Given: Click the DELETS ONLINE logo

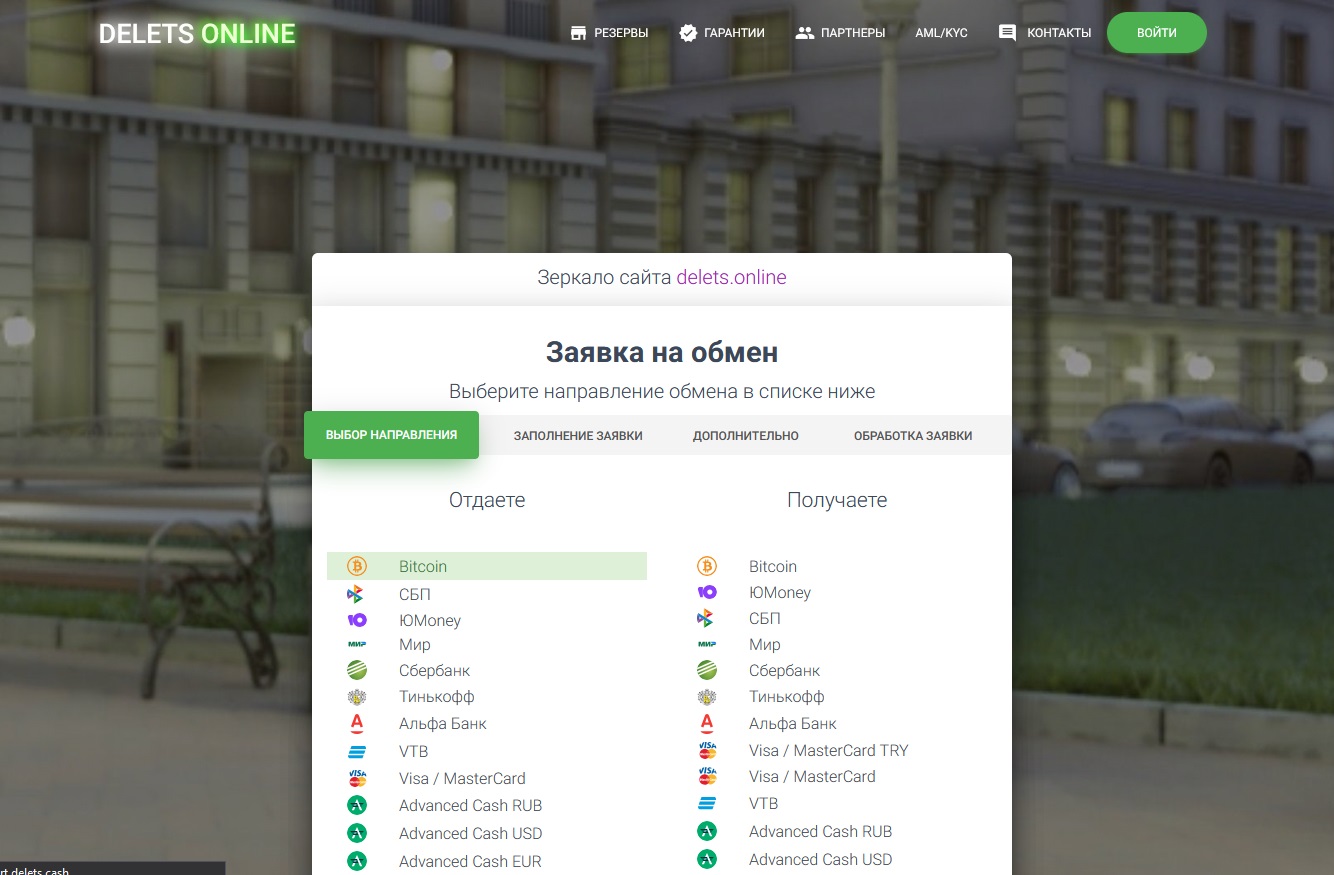Looking at the screenshot, I should pyautogui.click(x=197, y=34).
